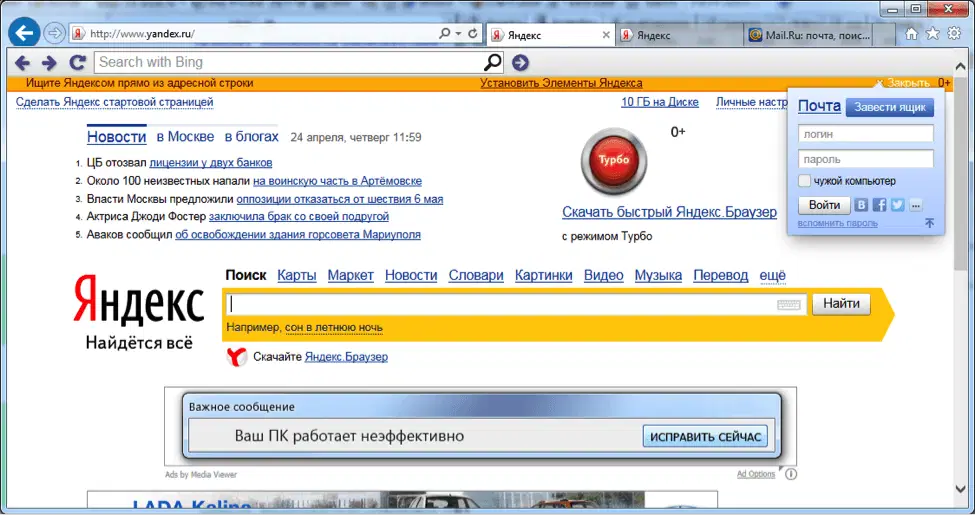Viewport: 975px width, 515px height.
Task: Open the address bar dropdown arrow
Action: point(458,34)
